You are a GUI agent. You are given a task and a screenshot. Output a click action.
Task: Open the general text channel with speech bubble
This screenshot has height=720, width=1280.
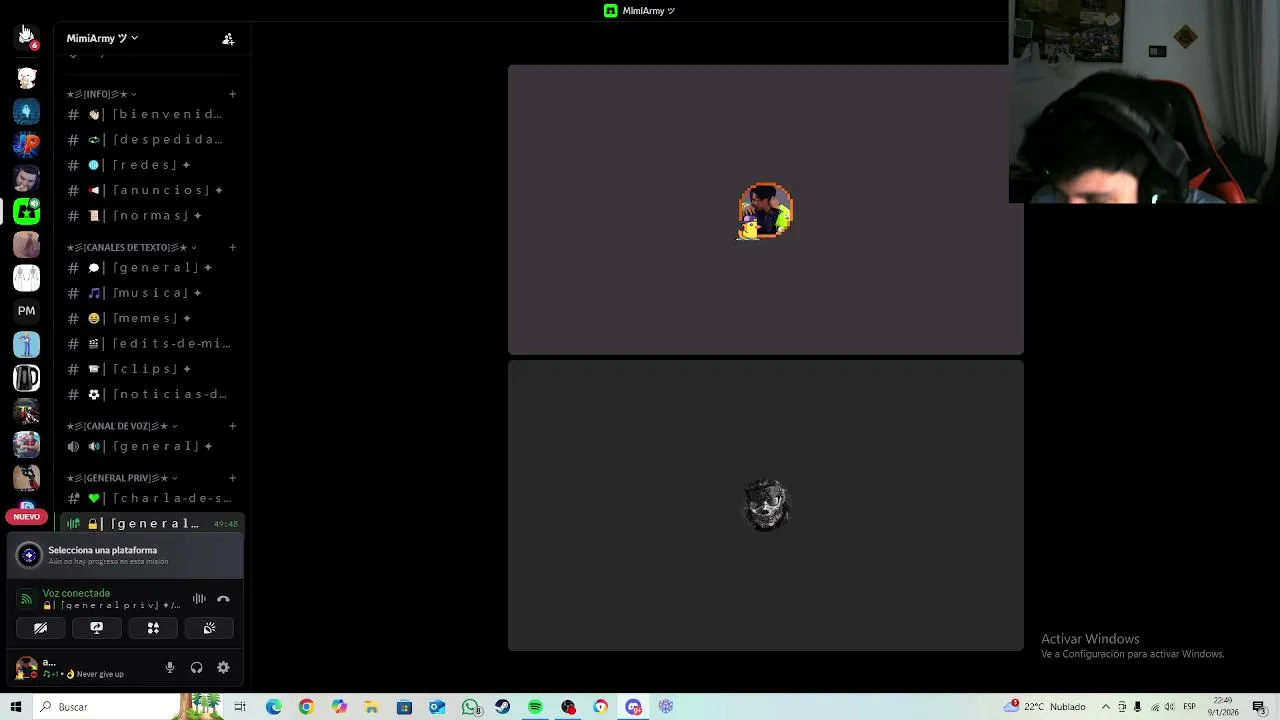click(x=151, y=268)
